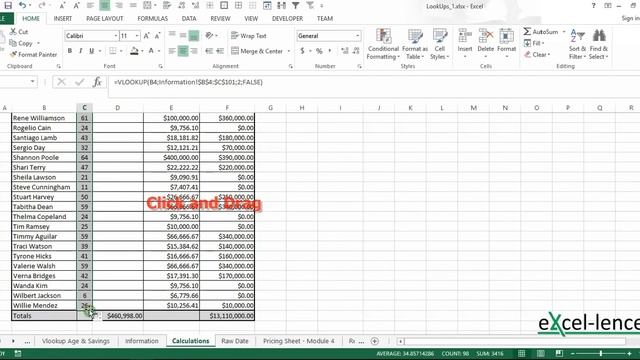Click the formula bar Cancel X button
Screen dimensions: 640x360
click(x=61, y=82)
